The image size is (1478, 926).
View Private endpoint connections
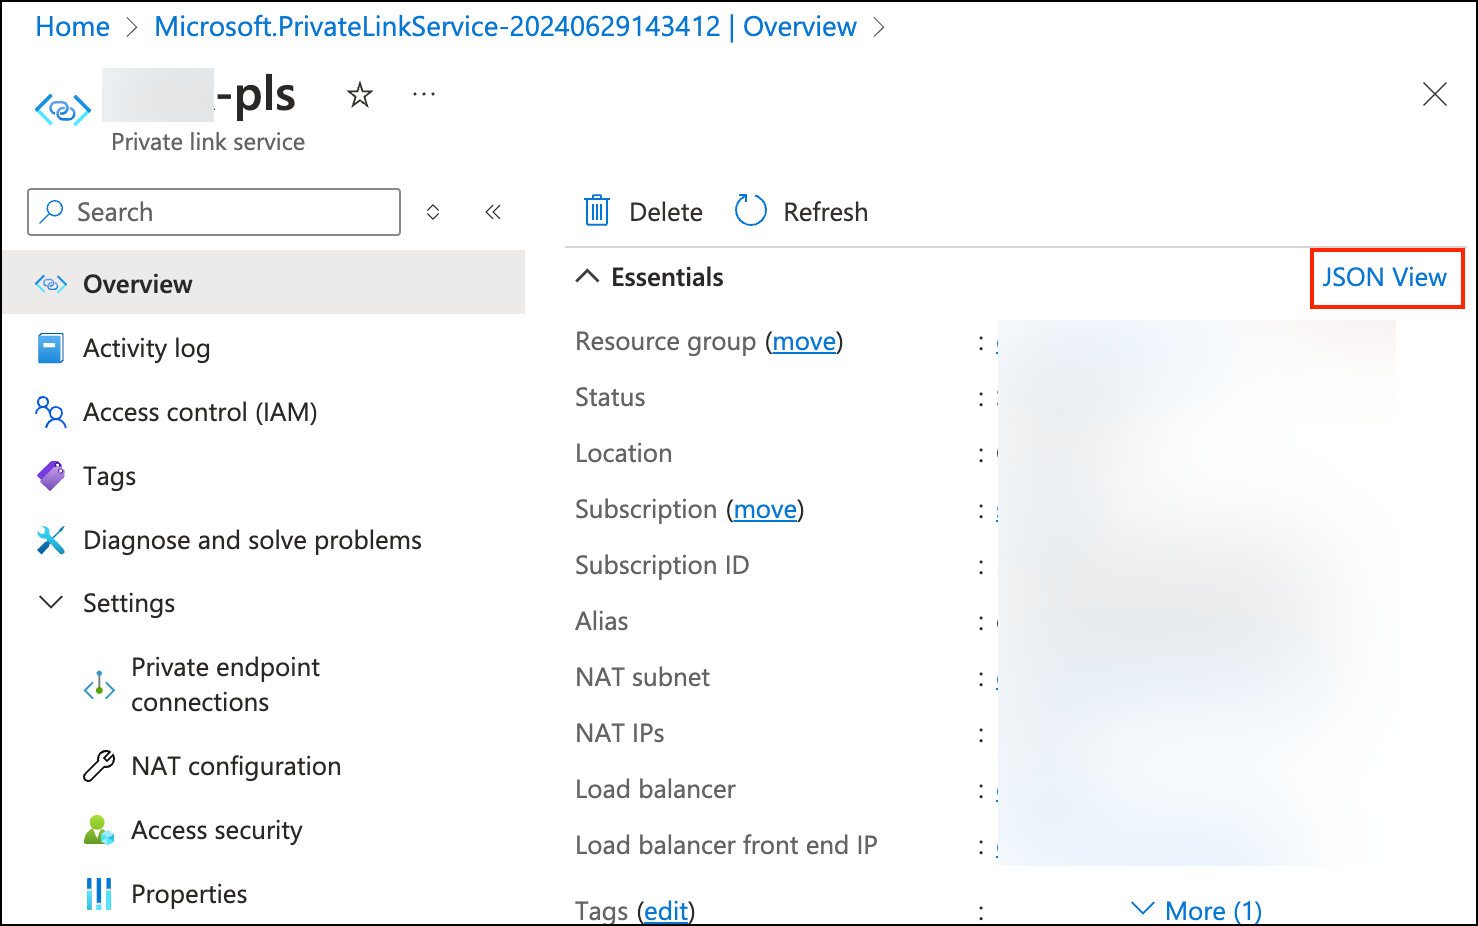click(225, 684)
